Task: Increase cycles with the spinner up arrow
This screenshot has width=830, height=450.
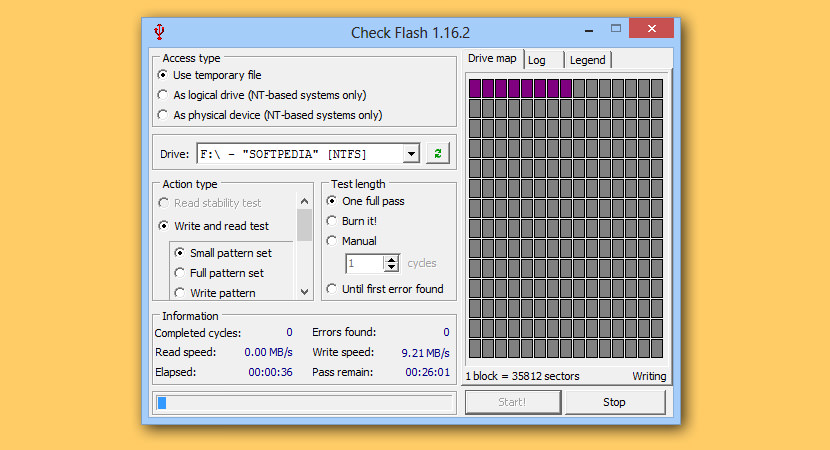Action: pyautogui.click(x=391, y=259)
